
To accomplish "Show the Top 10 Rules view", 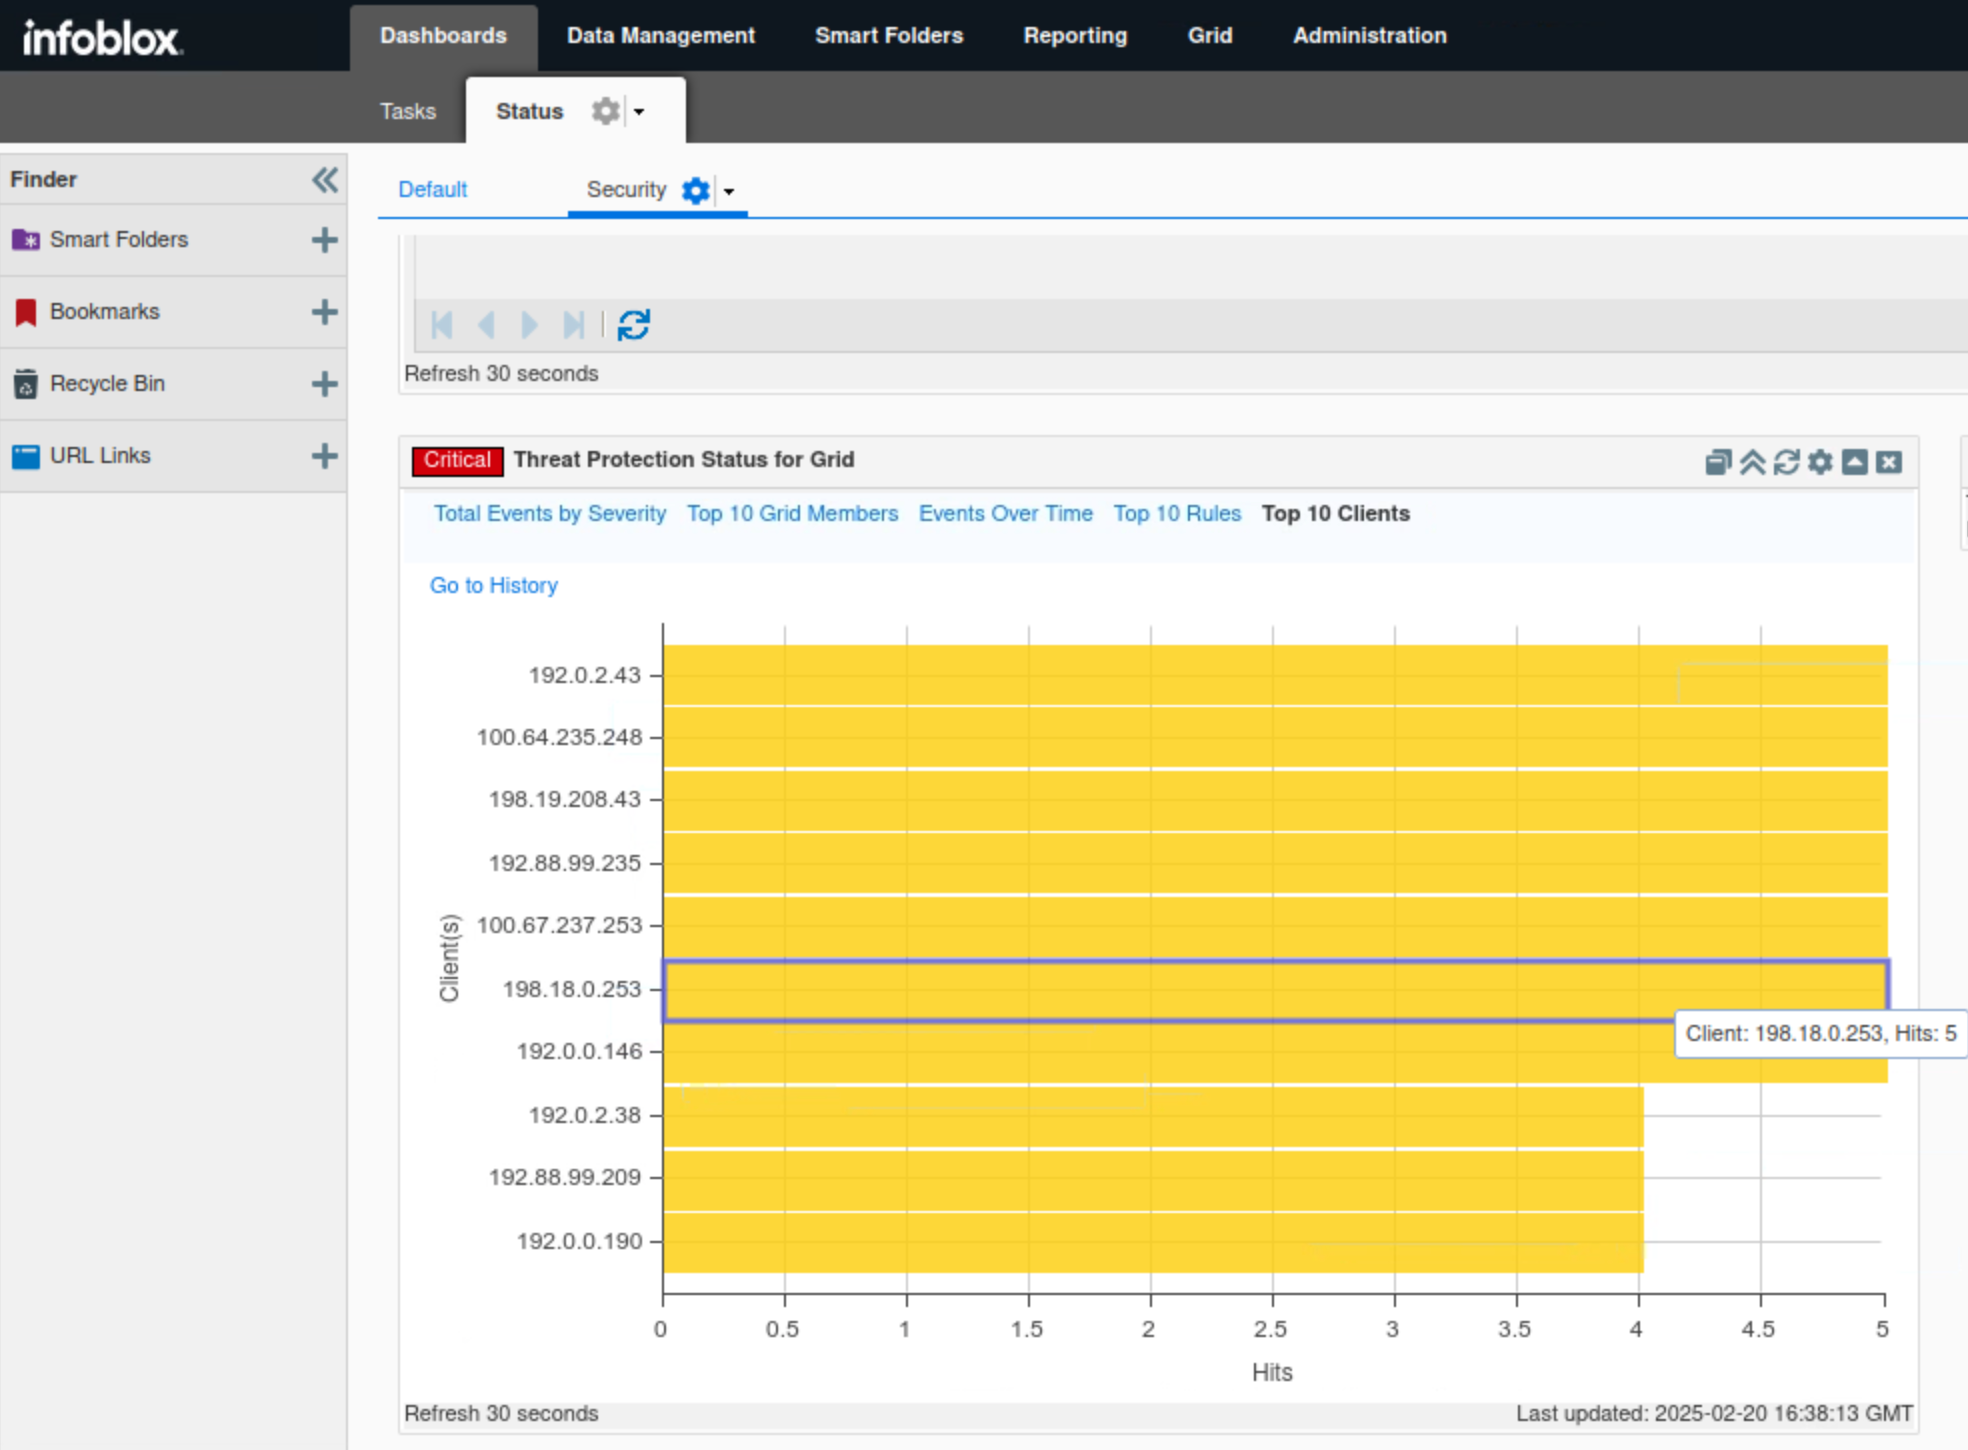I will 1176,513.
